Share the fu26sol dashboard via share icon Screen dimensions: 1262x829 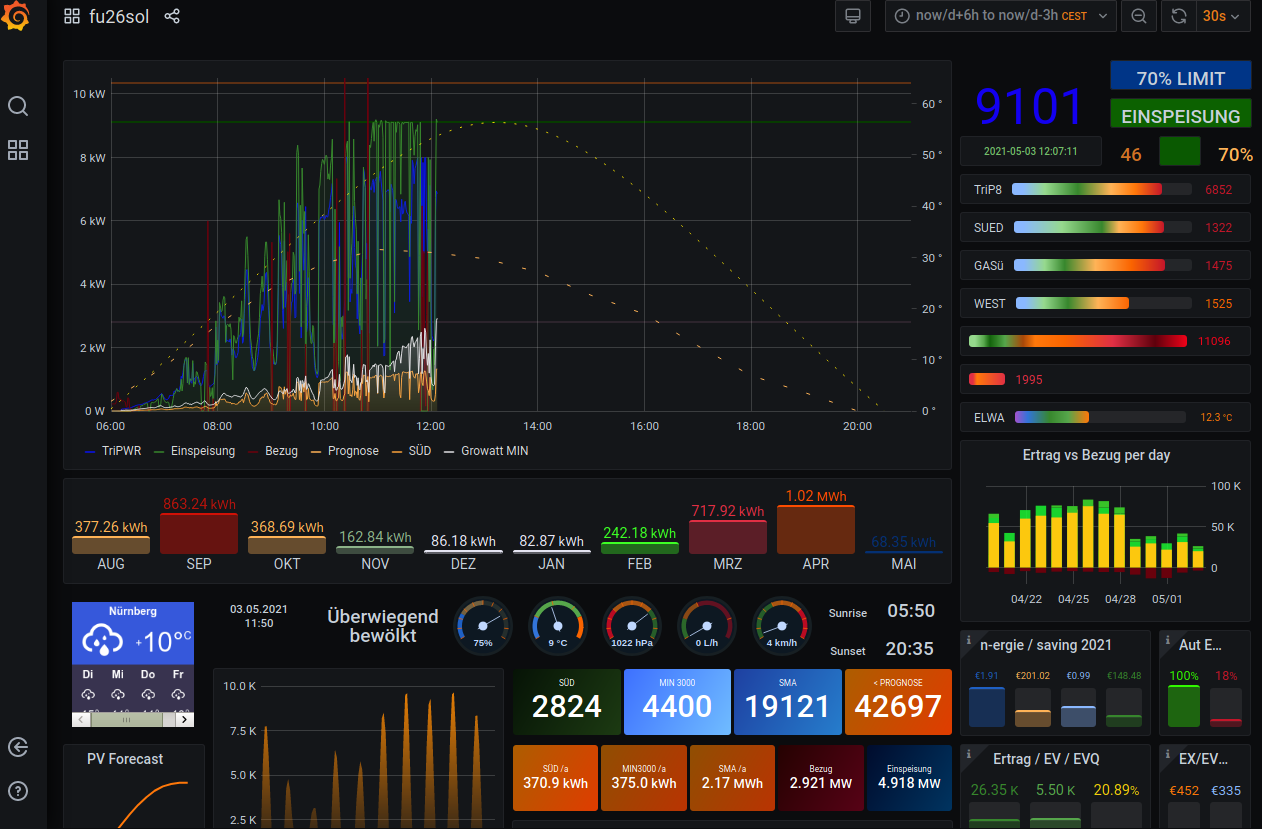pyautogui.click(x=172, y=17)
